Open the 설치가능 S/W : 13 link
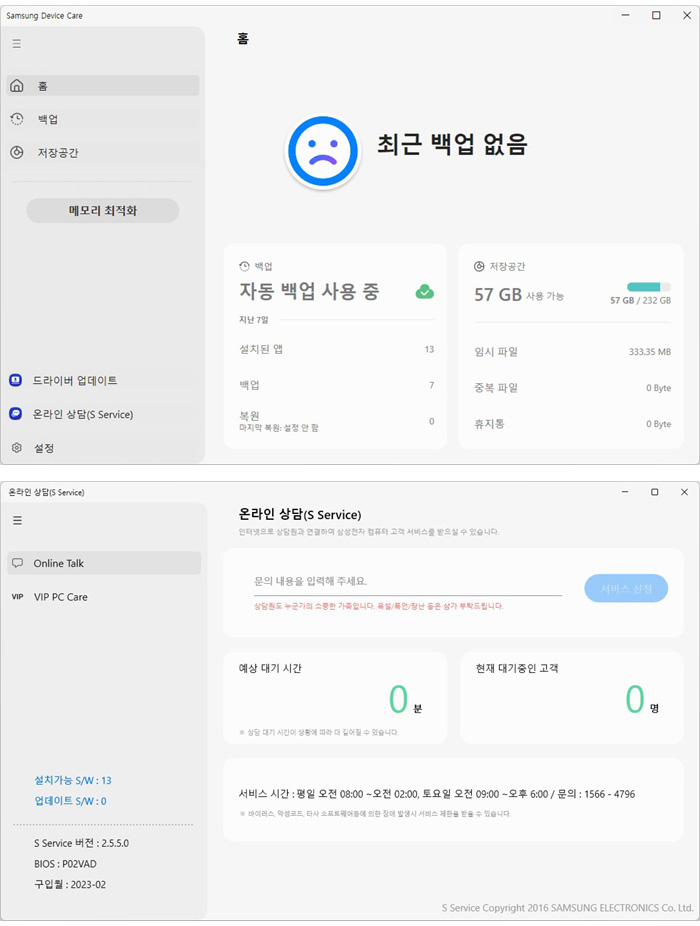Screen dimensions: 700x926 [x=73, y=780]
